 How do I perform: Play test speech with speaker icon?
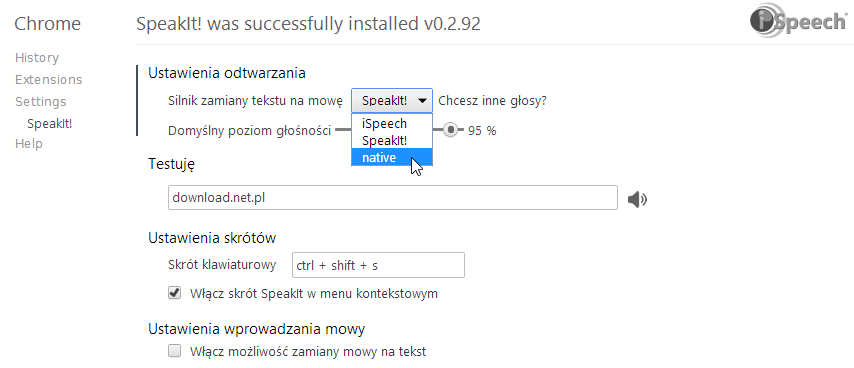pyautogui.click(x=637, y=200)
